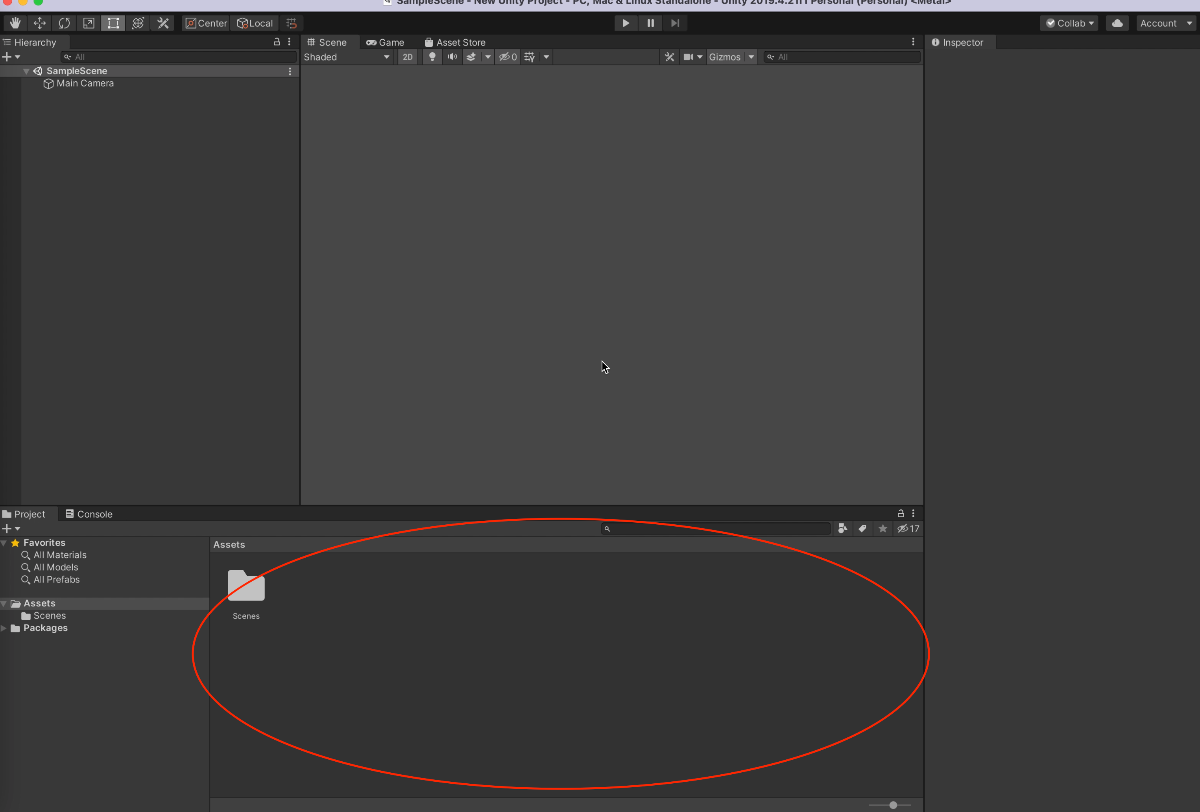This screenshot has width=1200, height=812.
Task: Select the Rect tool
Action: tap(113, 23)
